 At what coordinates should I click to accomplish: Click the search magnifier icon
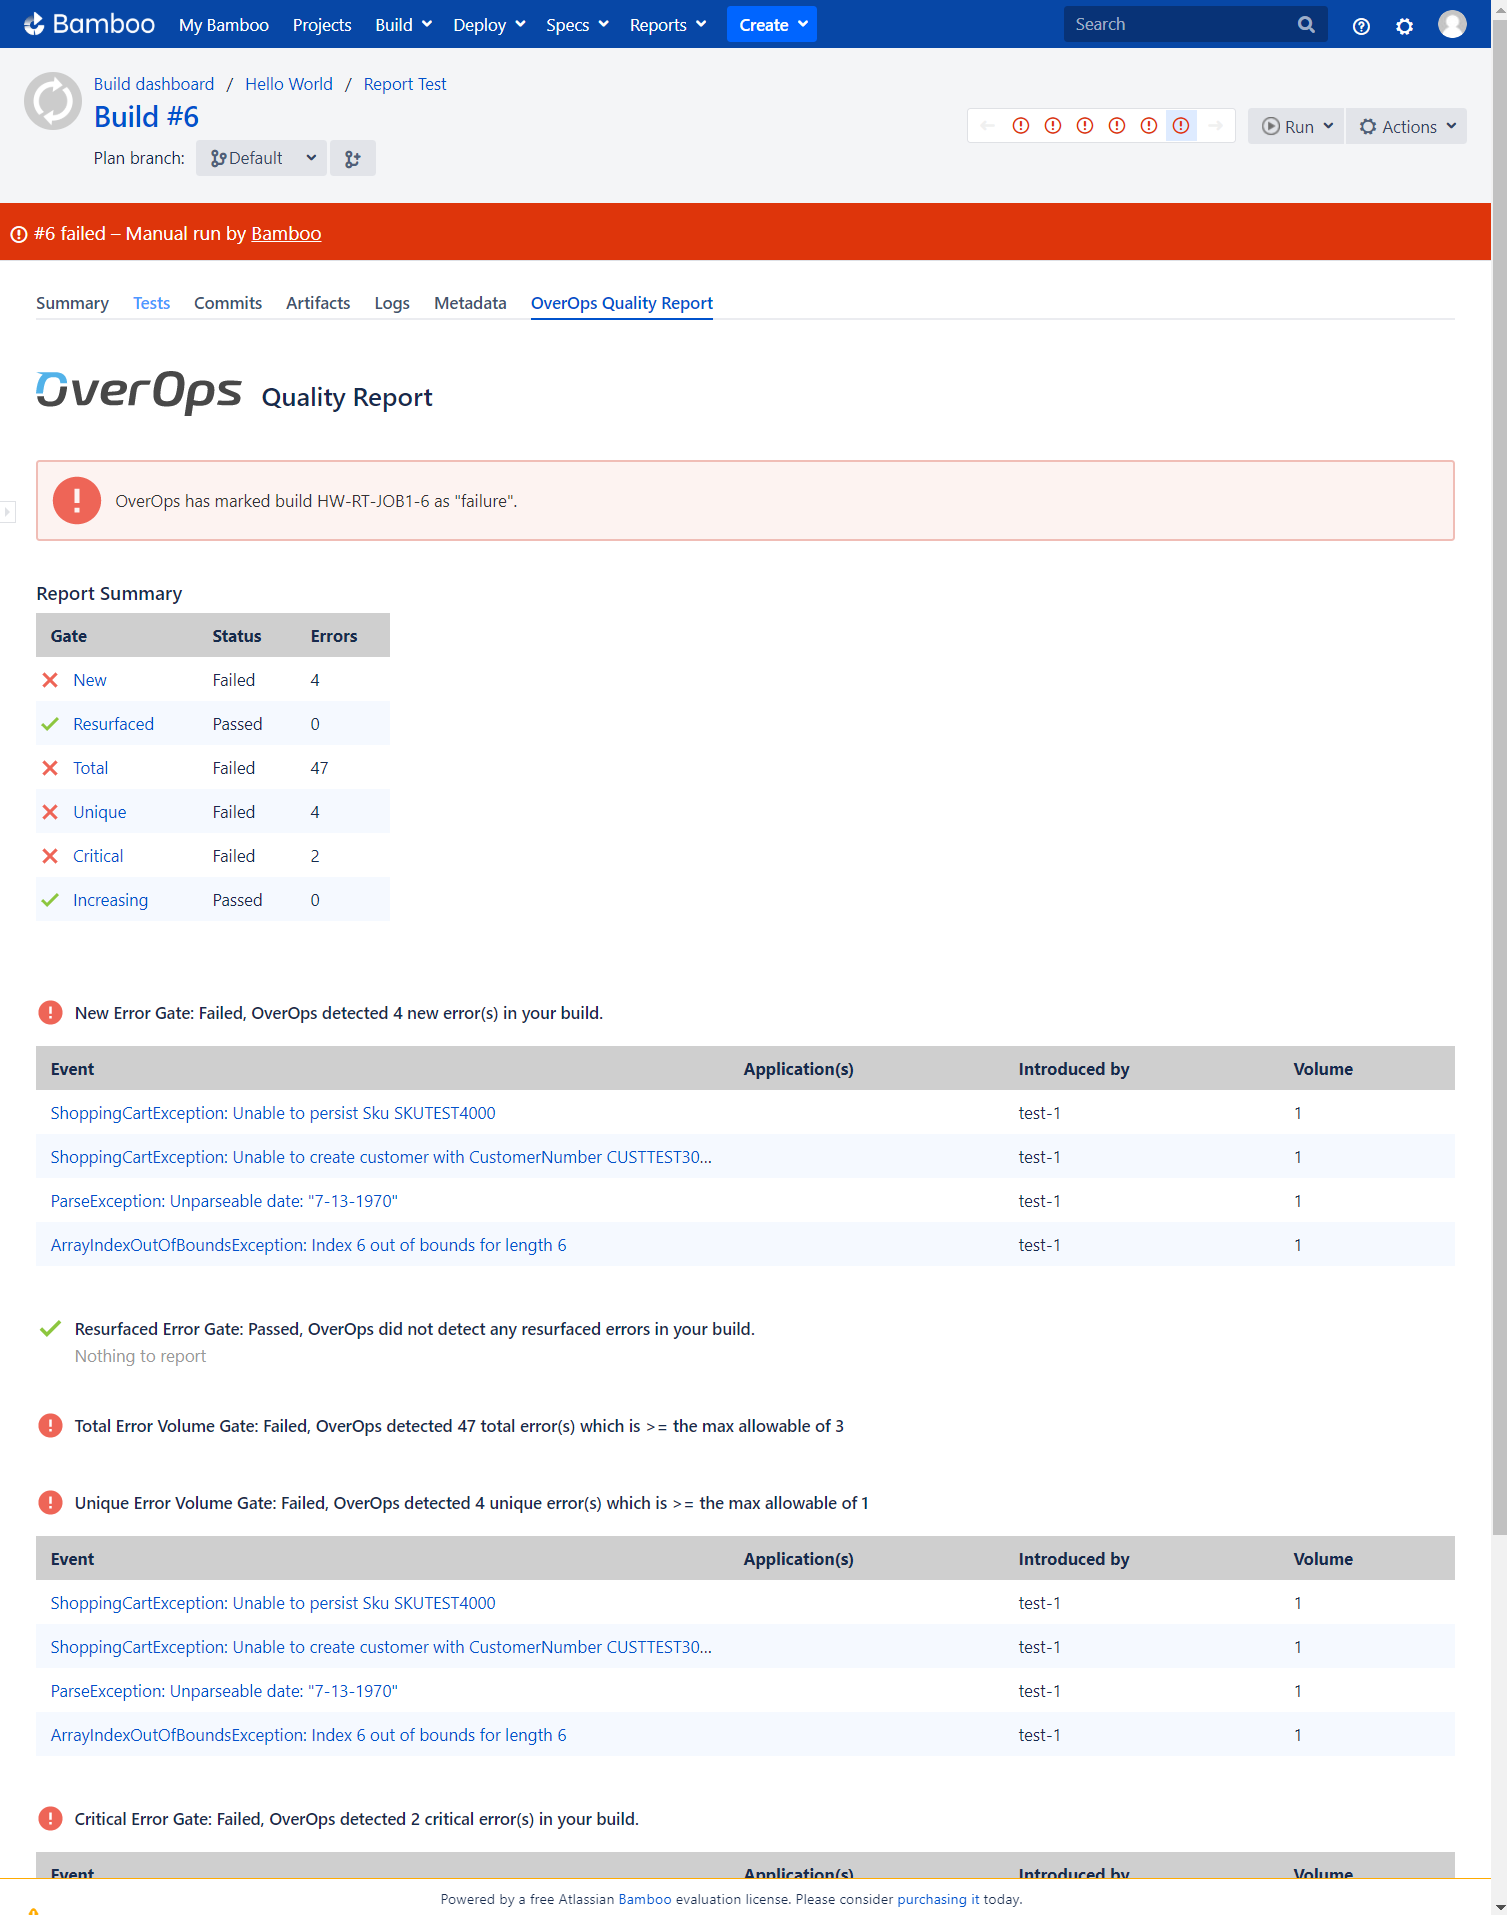pos(1306,25)
